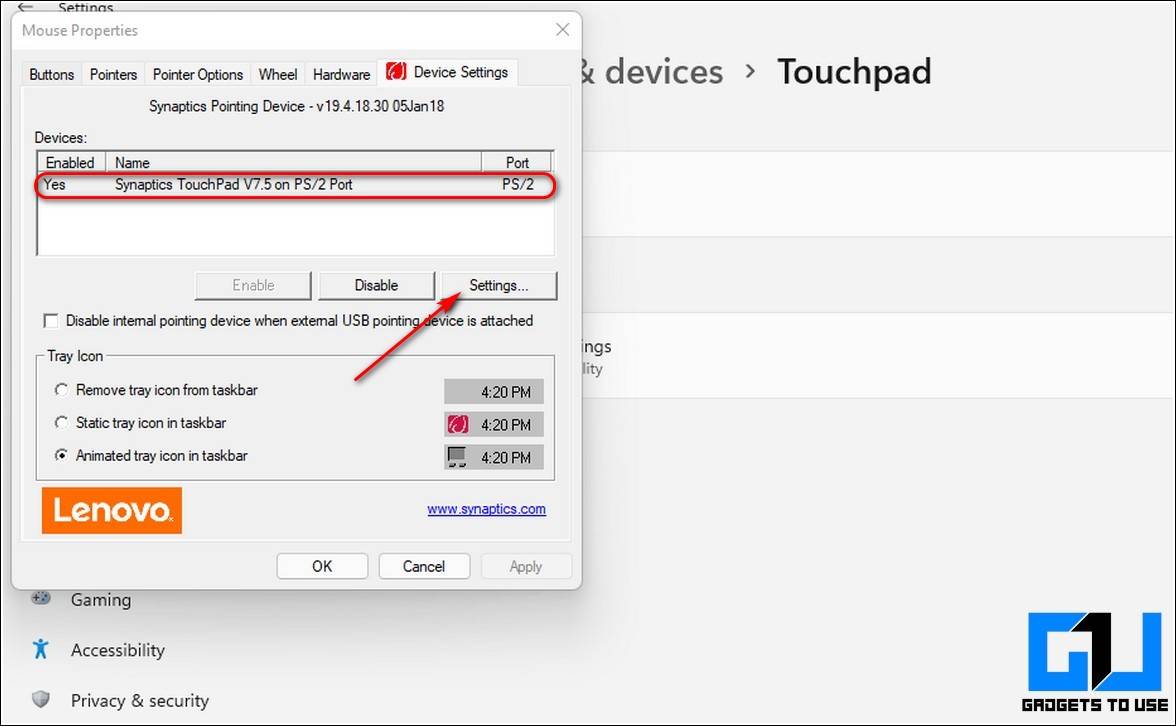
Task: Click the Accessibility person icon
Action: click(x=40, y=649)
